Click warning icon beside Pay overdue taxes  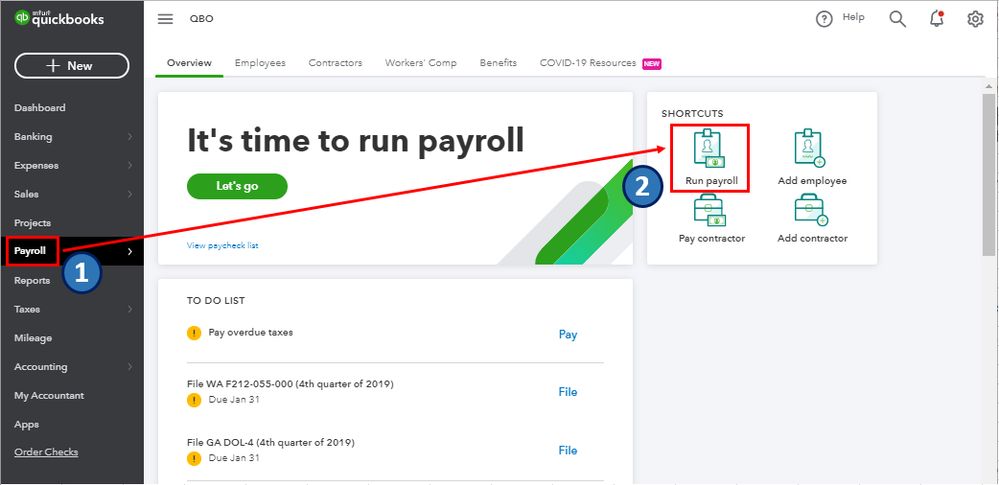tap(194, 333)
